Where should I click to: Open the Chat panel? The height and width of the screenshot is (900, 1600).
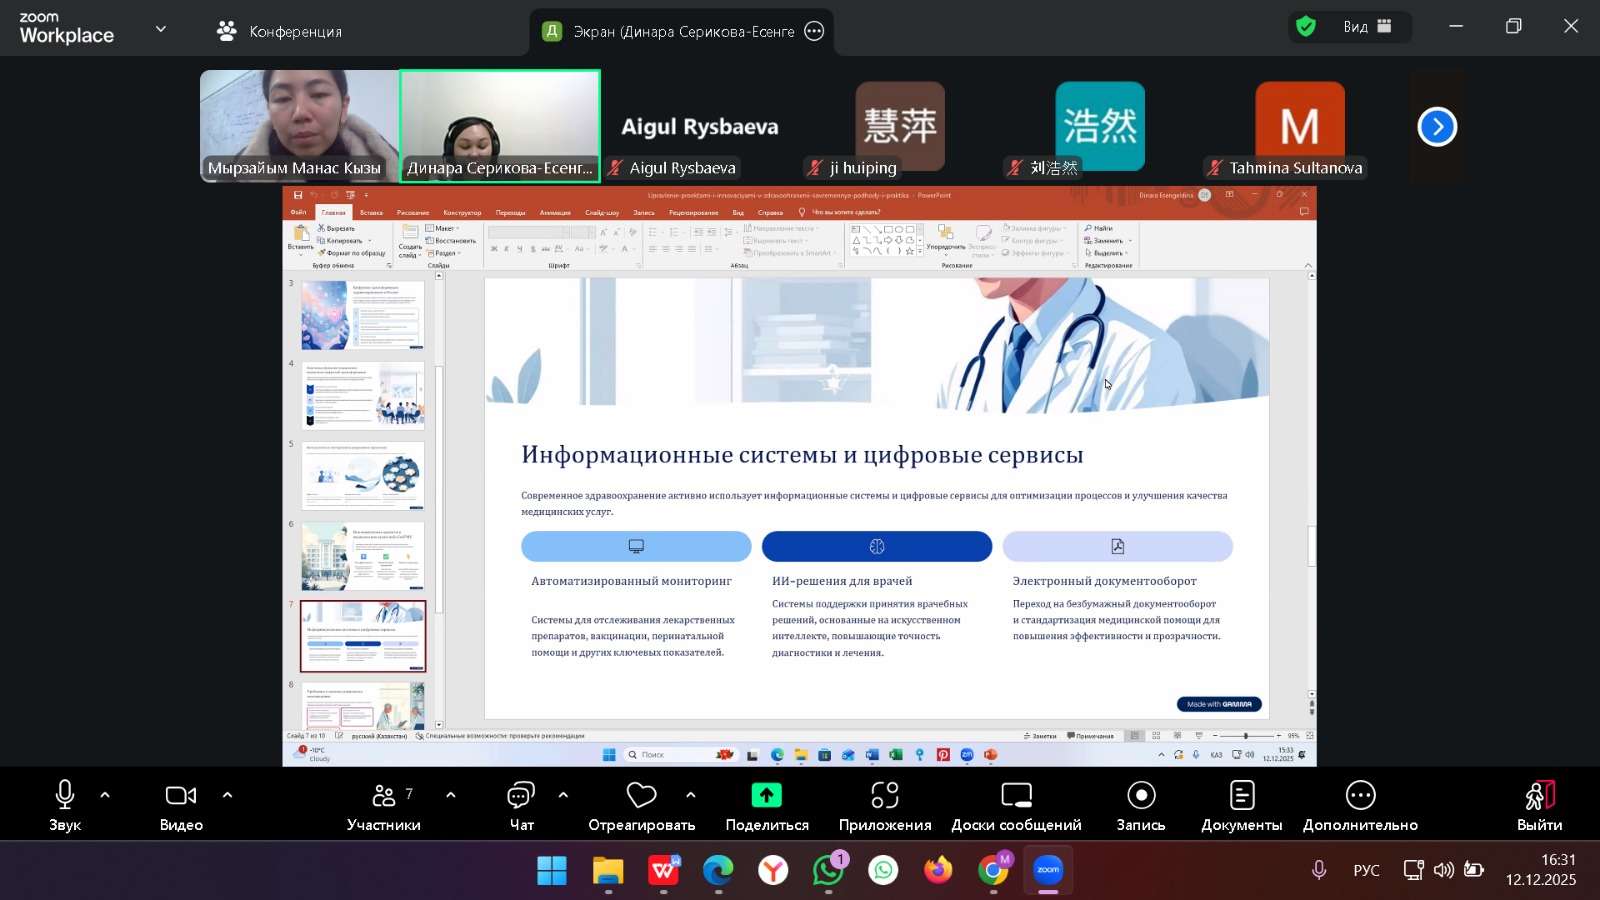521,805
